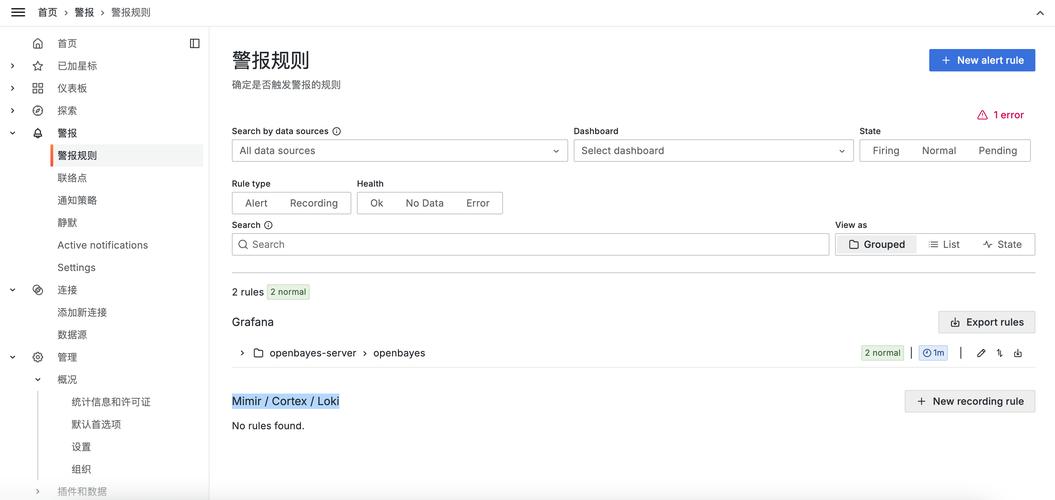
Task: Filter health by Ok
Action: 377,203
